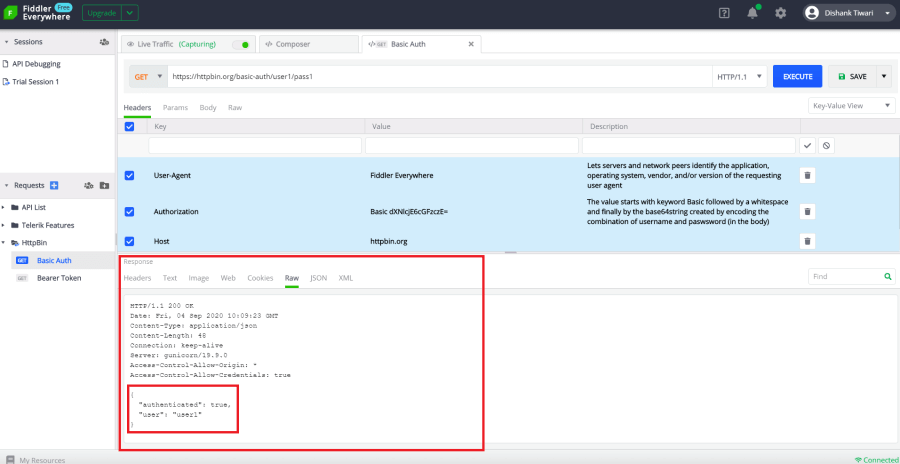Image resolution: width=900 pixels, height=464 pixels.
Task: Click the EXECUTE button
Action: click(x=797, y=76)
